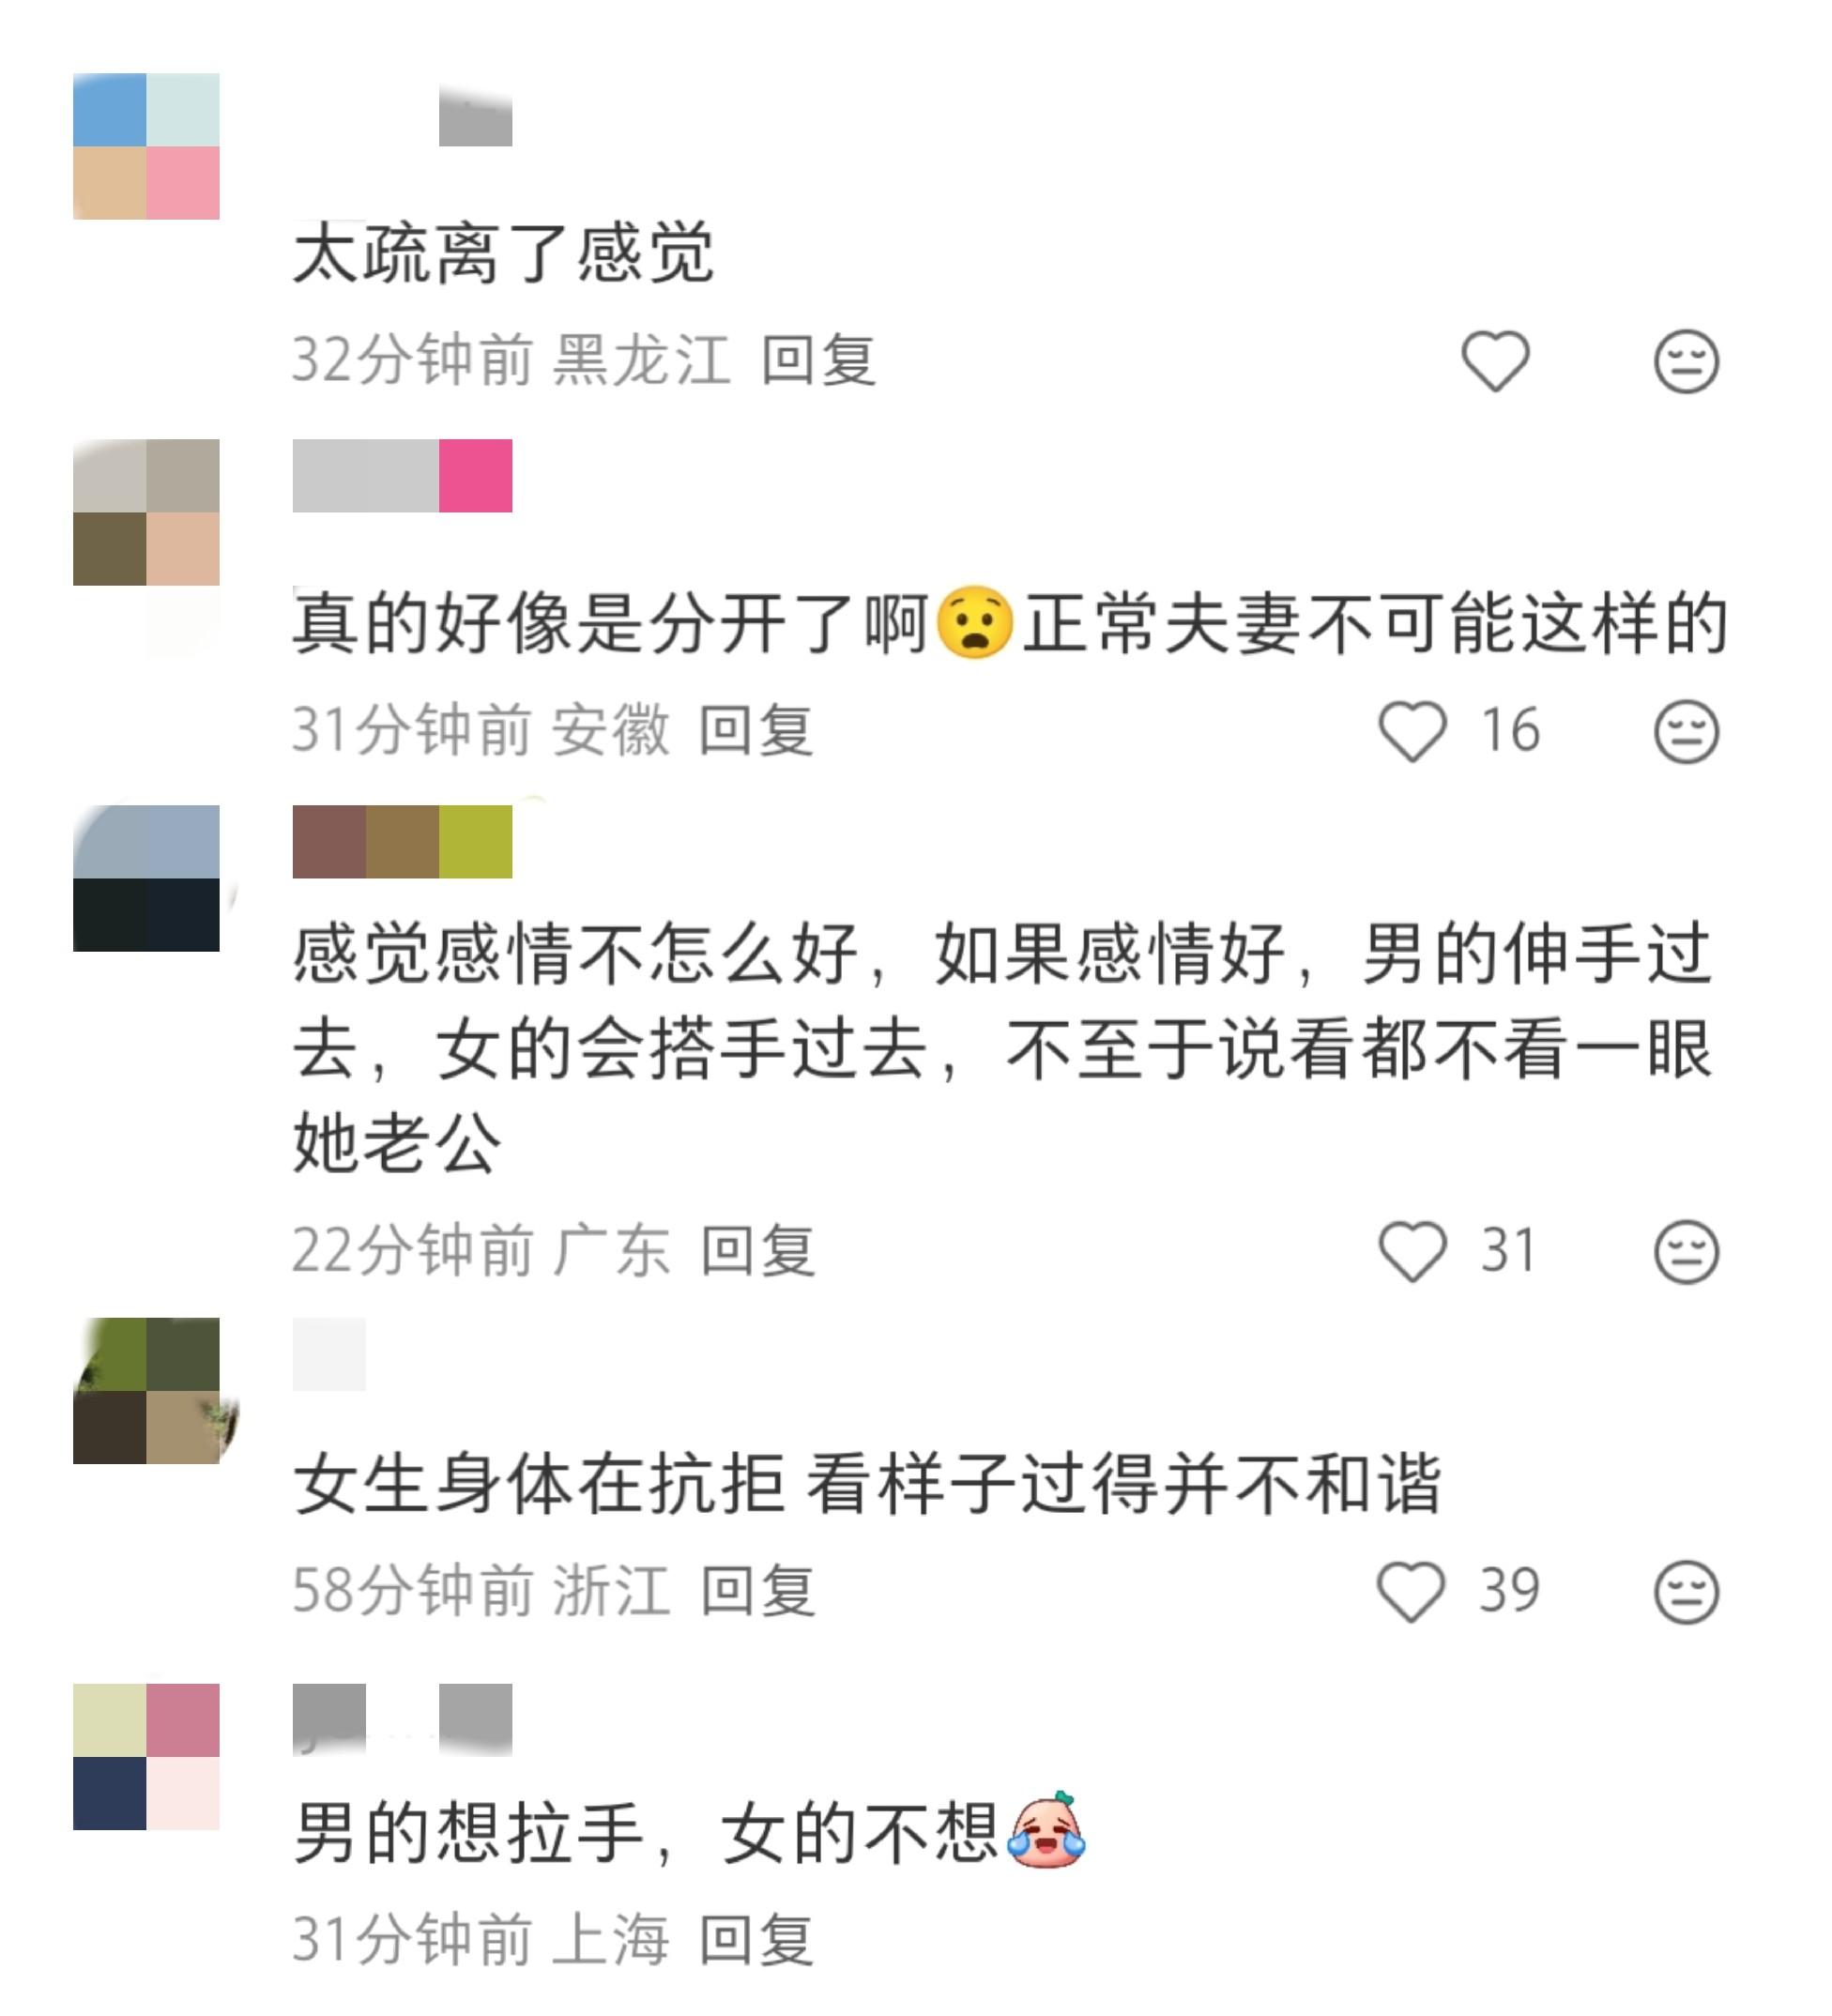Image resolution: width=1832 pixels, height=2016 pixels.
Task: Like the 安徽 comment with 16 likes
Action: pos(1412,731)
